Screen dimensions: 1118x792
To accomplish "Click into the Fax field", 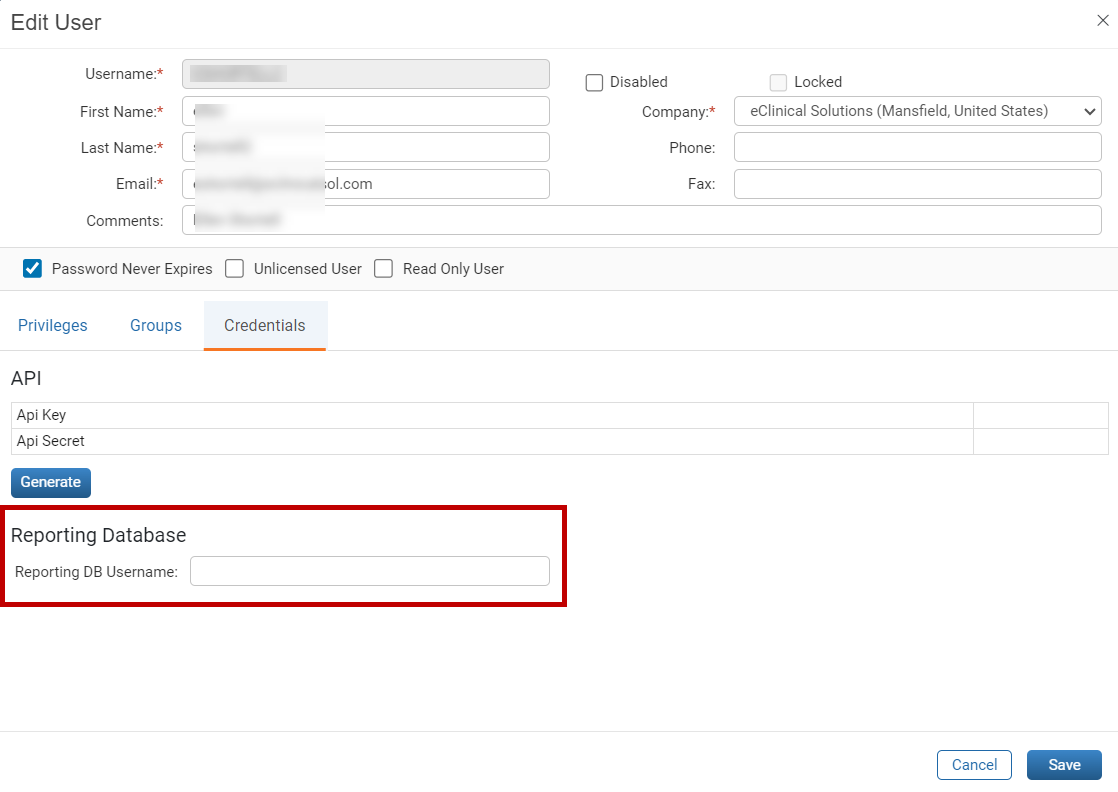I will [x=918, y=184].
